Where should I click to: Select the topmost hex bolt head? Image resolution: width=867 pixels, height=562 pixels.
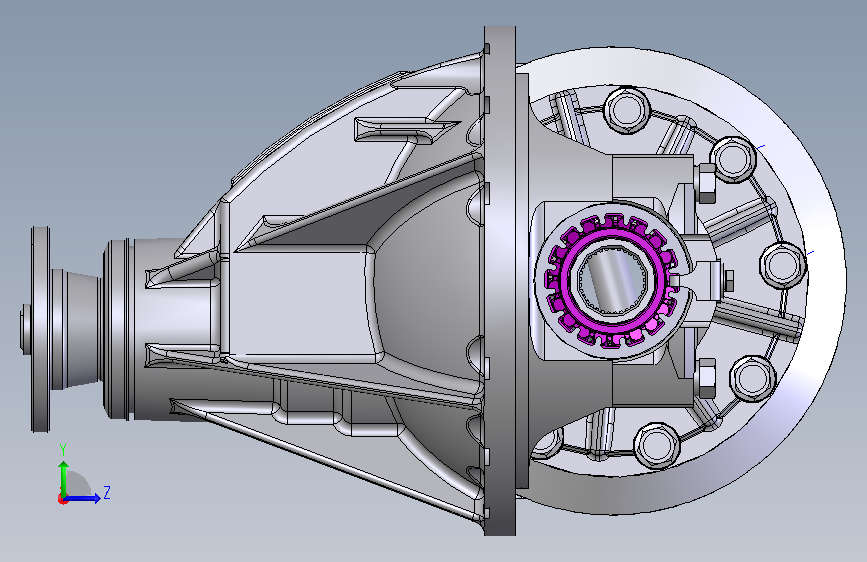(626, 110)
